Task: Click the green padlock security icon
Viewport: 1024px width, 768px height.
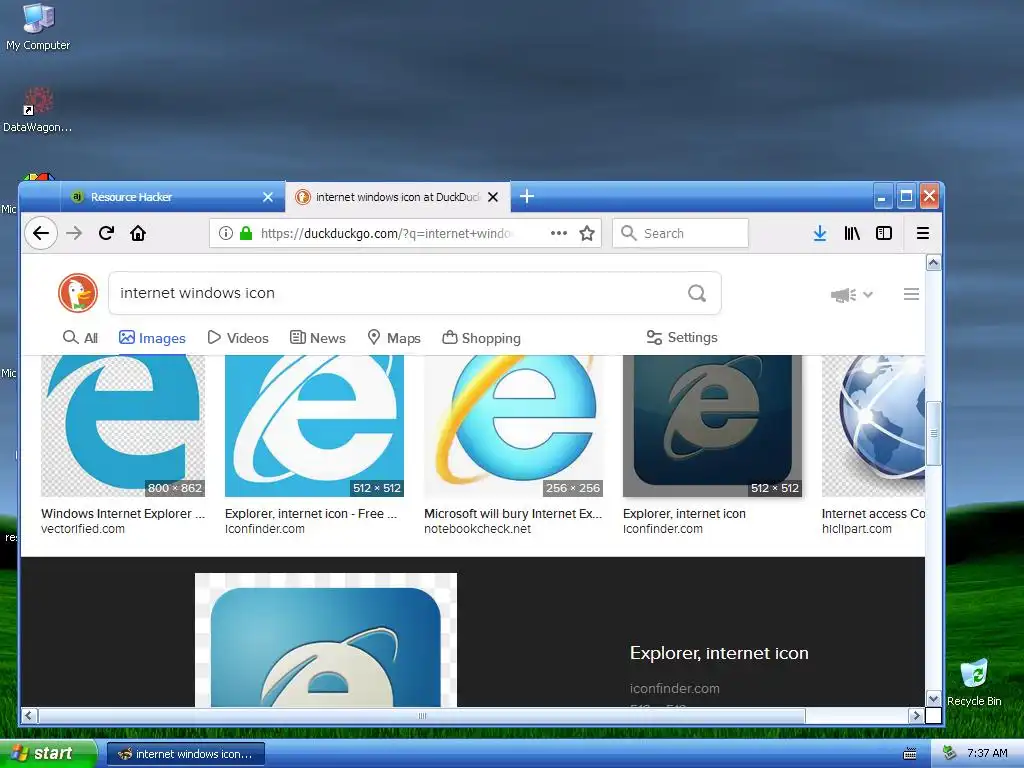Action: (x=246, y=233)
